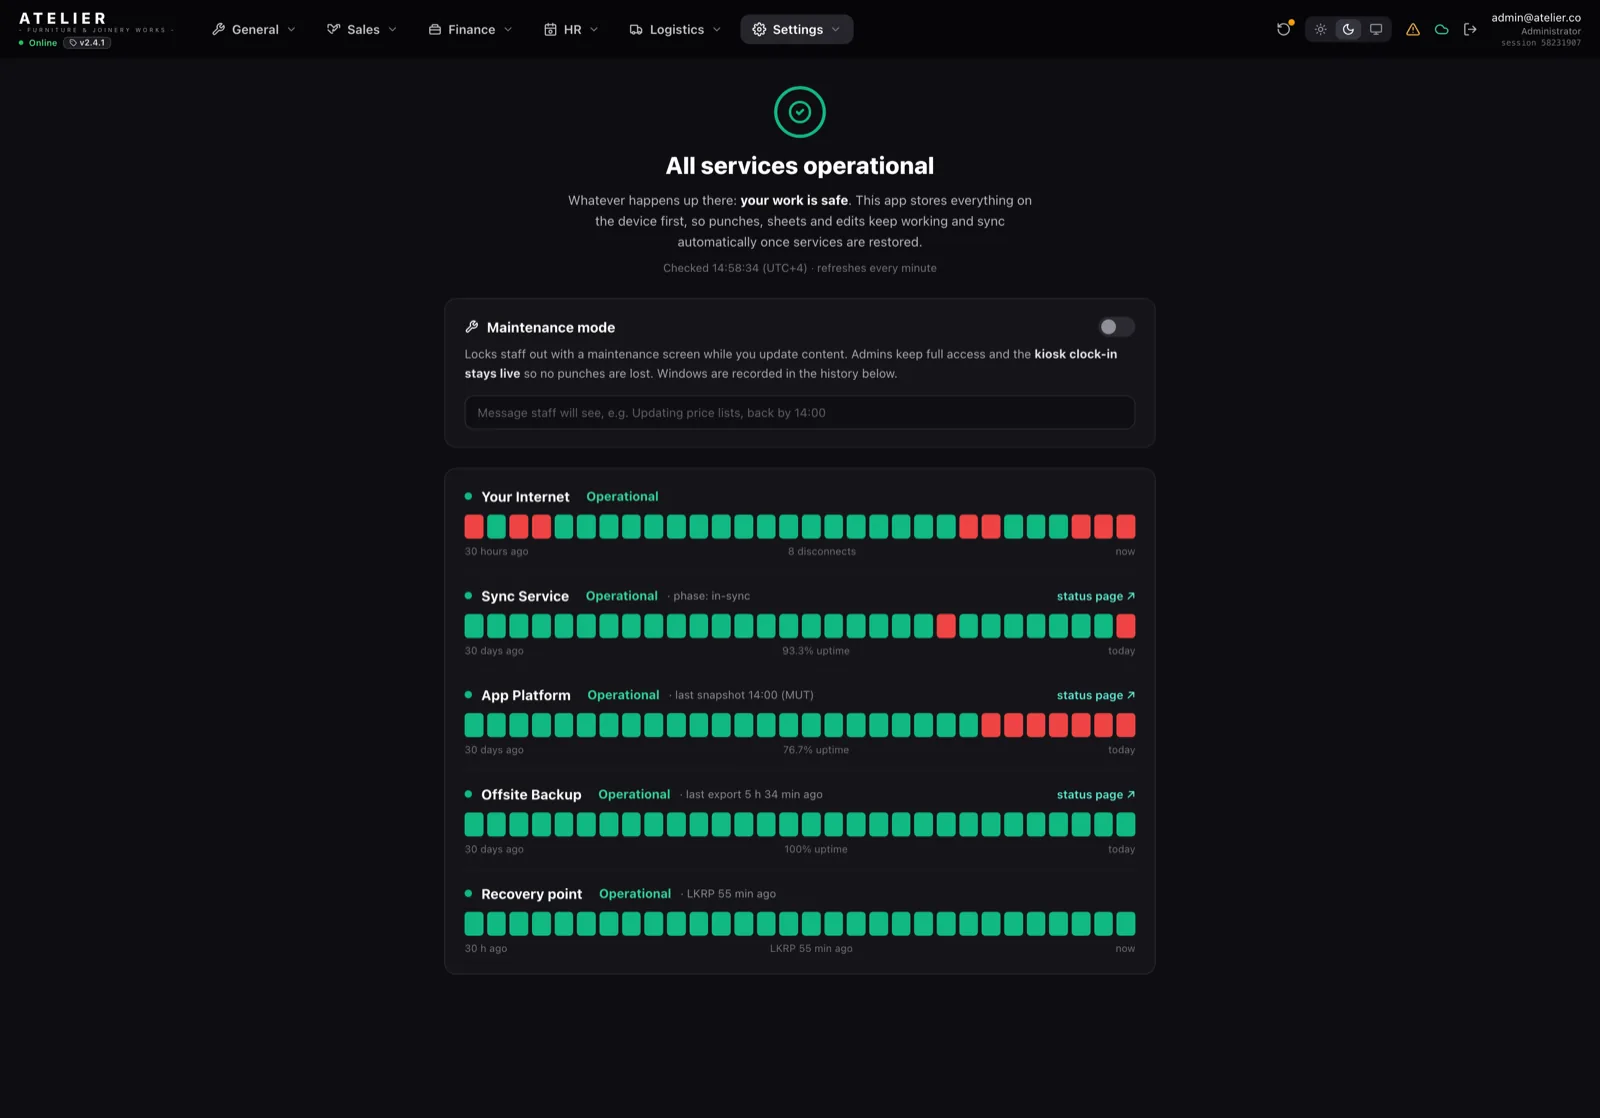Open App Platform status page link
This screenshot has width=1600, height=1118.
(x=1096, y=695)
